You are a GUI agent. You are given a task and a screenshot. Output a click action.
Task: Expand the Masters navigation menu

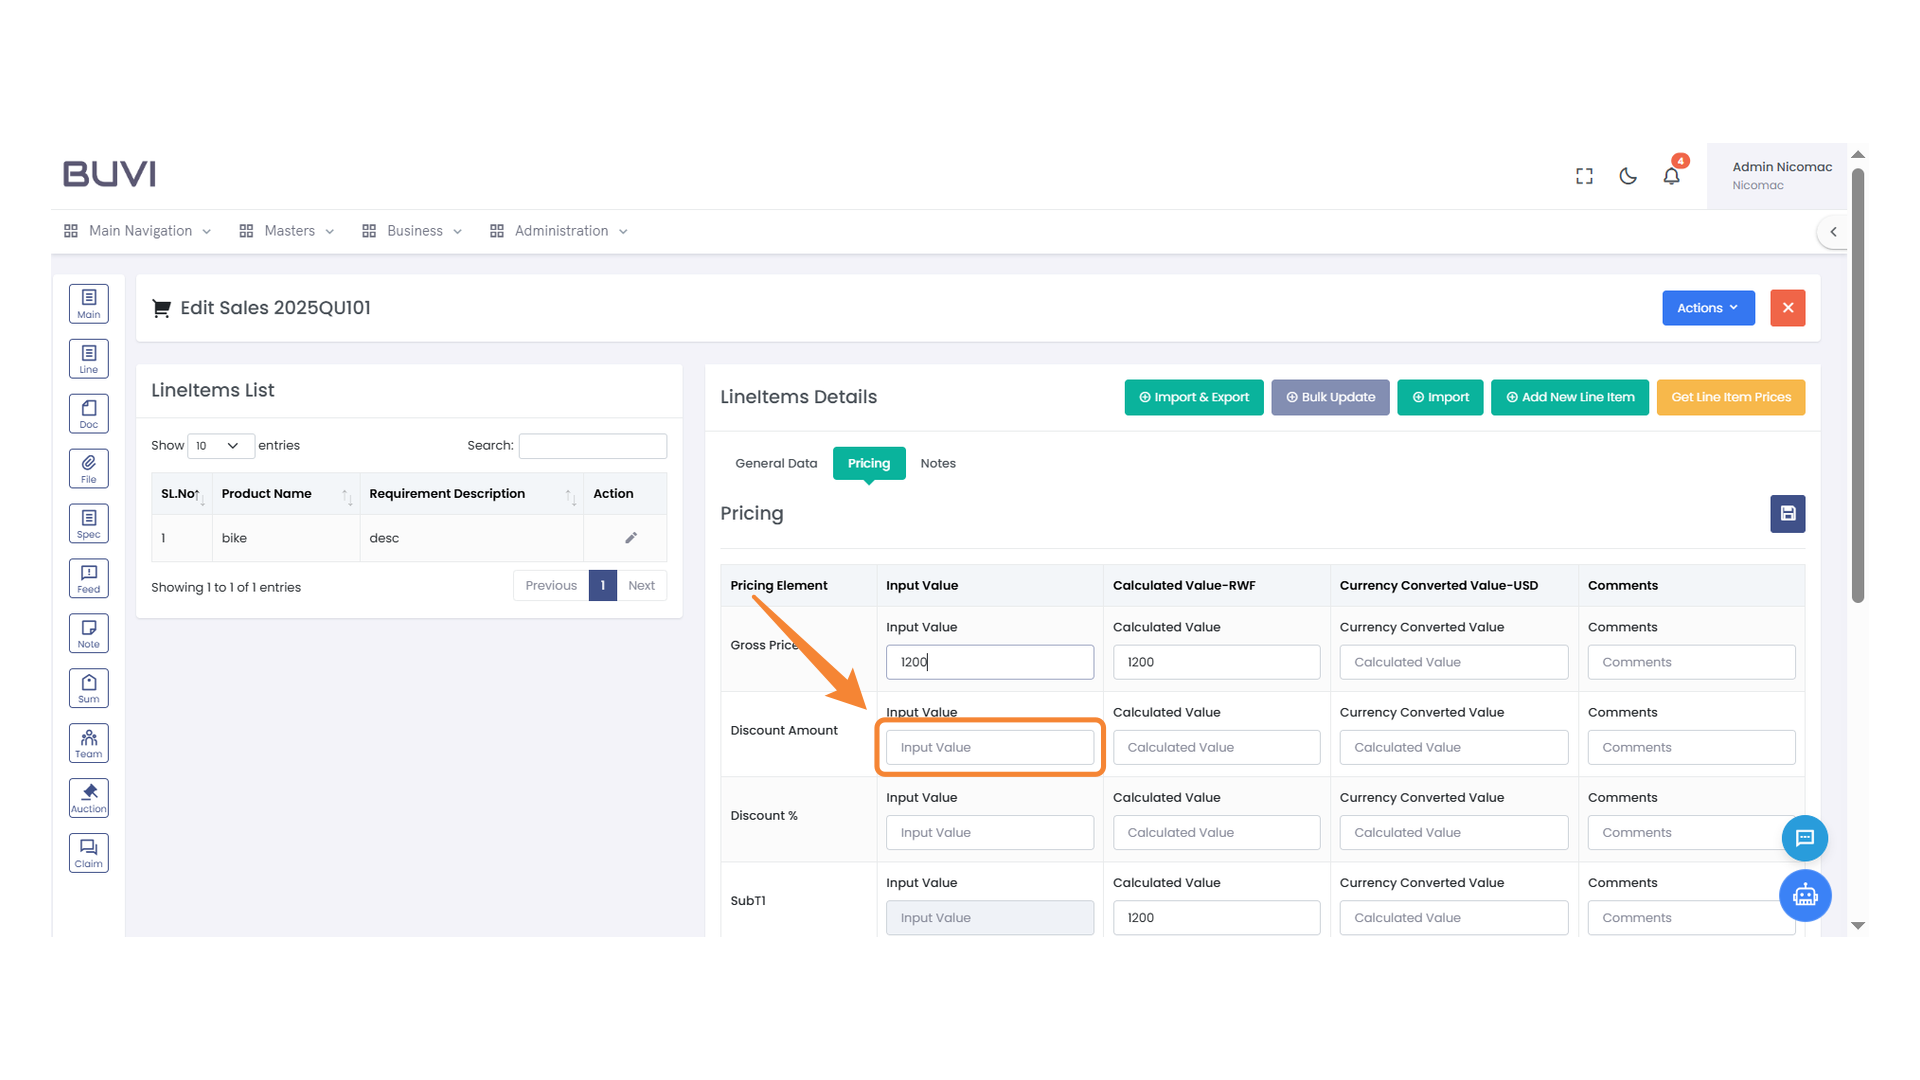288,230
